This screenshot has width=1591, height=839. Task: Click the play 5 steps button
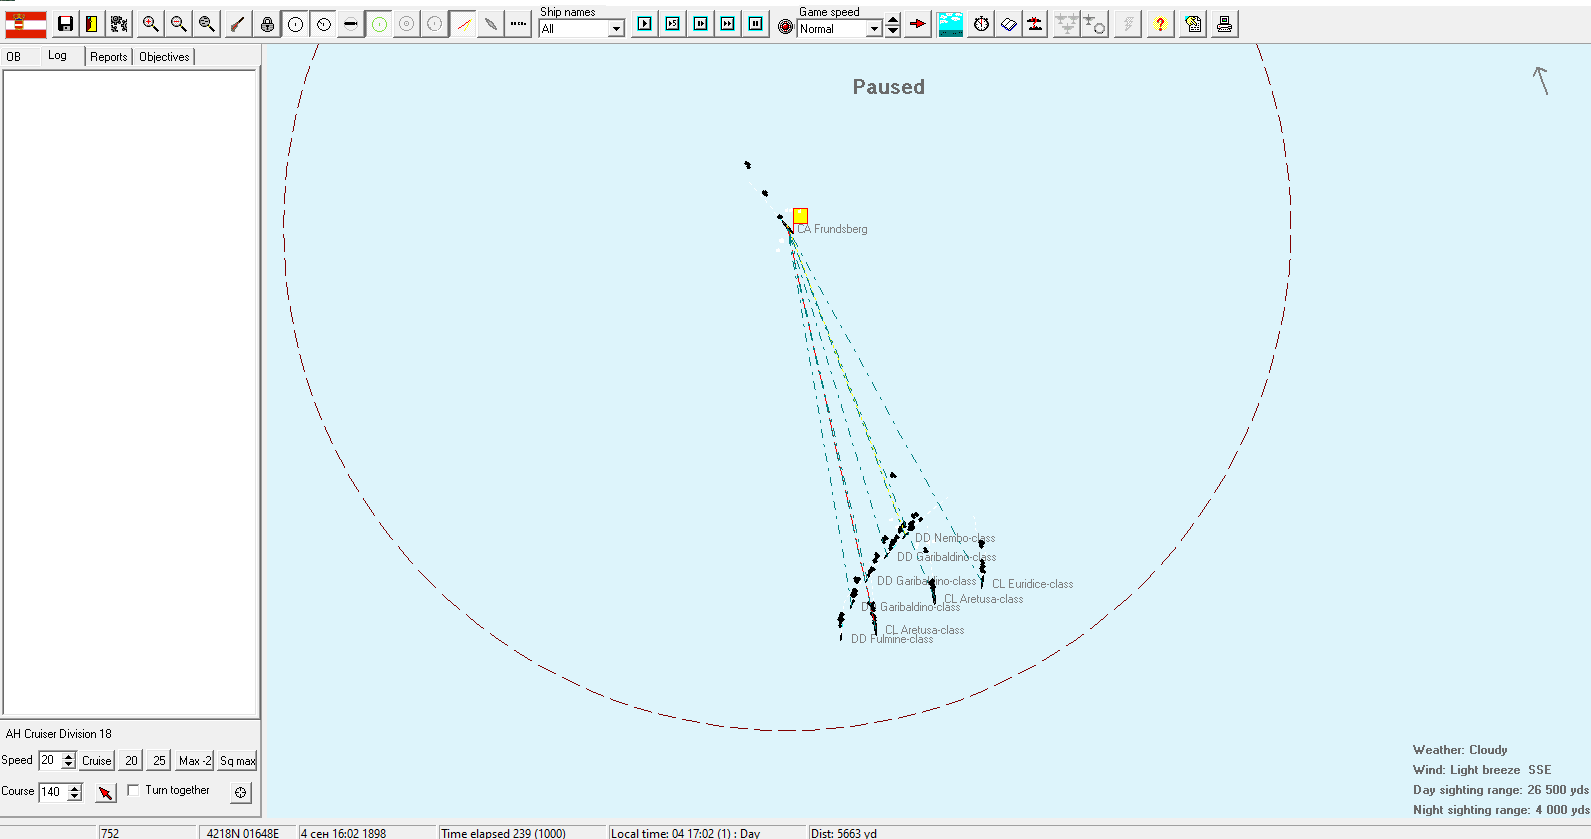[x=673, y=24]
